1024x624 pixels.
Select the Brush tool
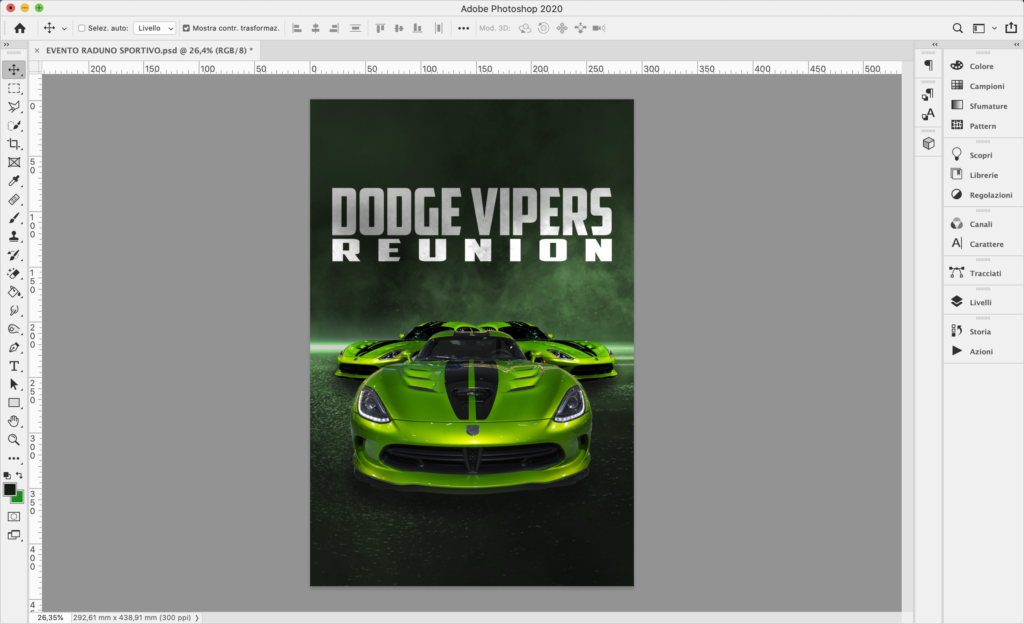14,218
